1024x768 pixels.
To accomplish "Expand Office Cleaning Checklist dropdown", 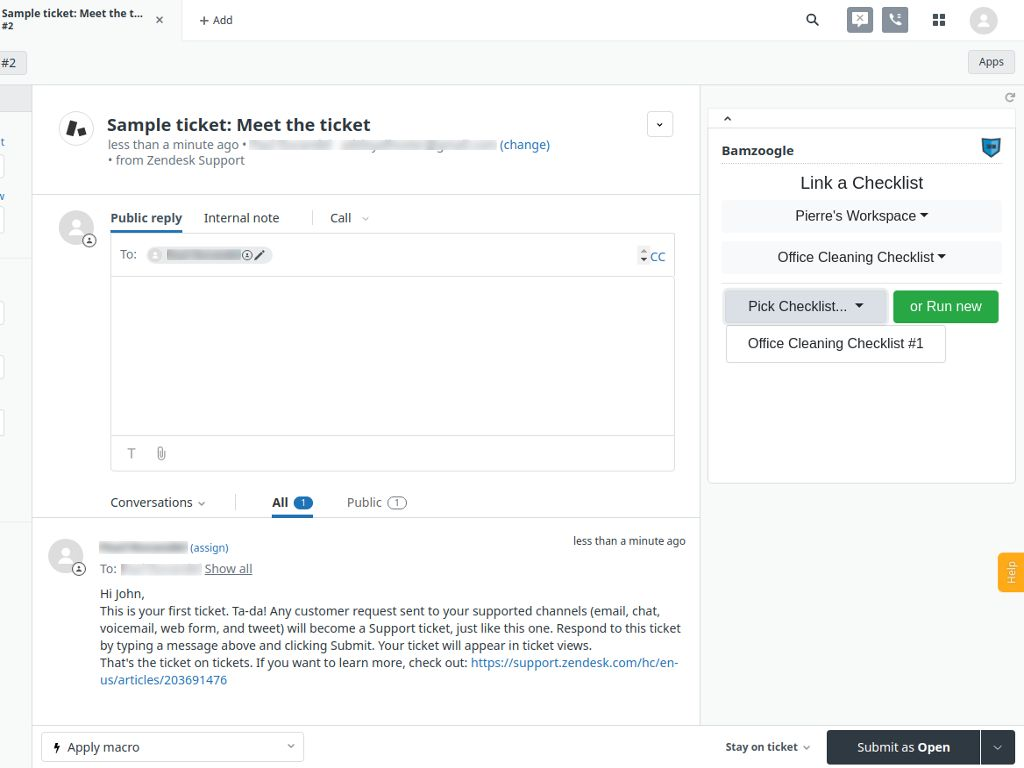I will 861,257.
